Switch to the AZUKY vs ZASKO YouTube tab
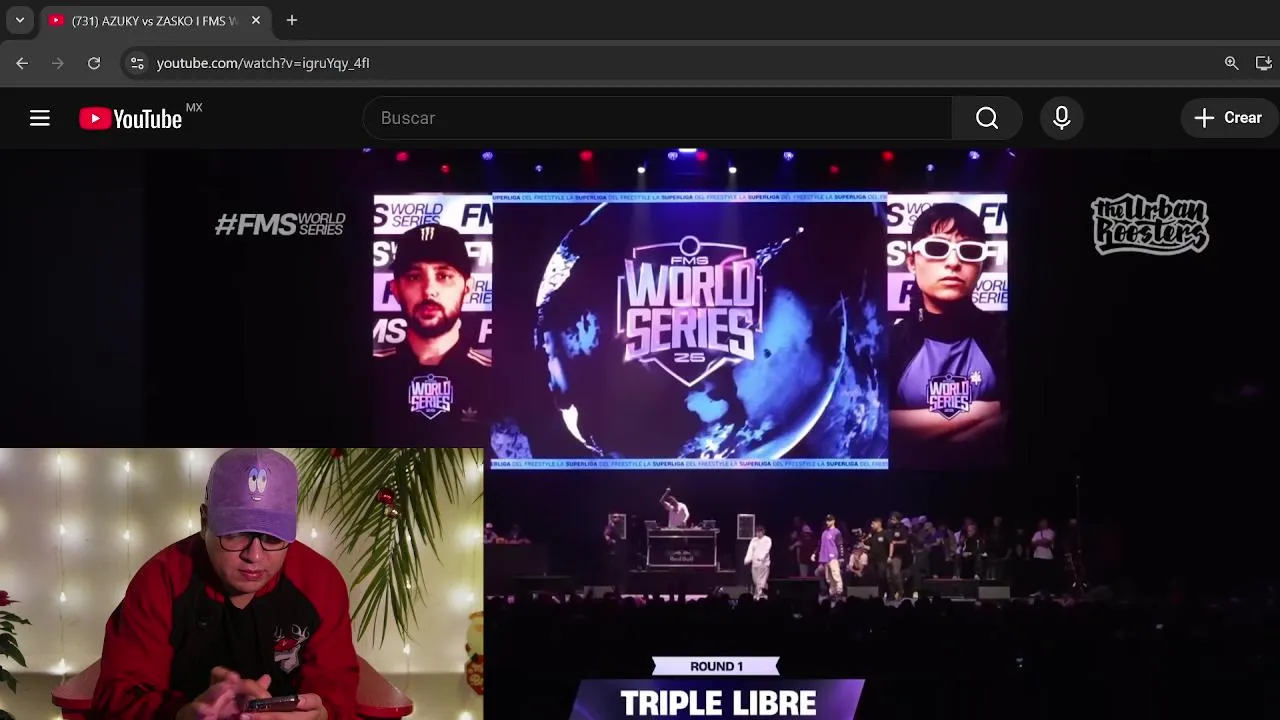The image size is (1280, 720). [155, 20]
